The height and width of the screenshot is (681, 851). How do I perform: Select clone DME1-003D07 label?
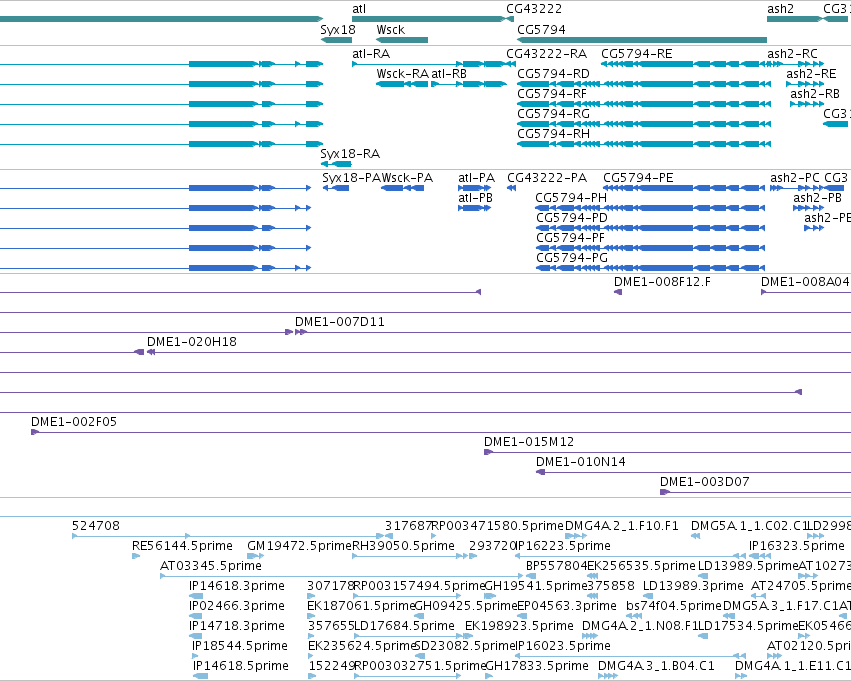click(704, 482)
